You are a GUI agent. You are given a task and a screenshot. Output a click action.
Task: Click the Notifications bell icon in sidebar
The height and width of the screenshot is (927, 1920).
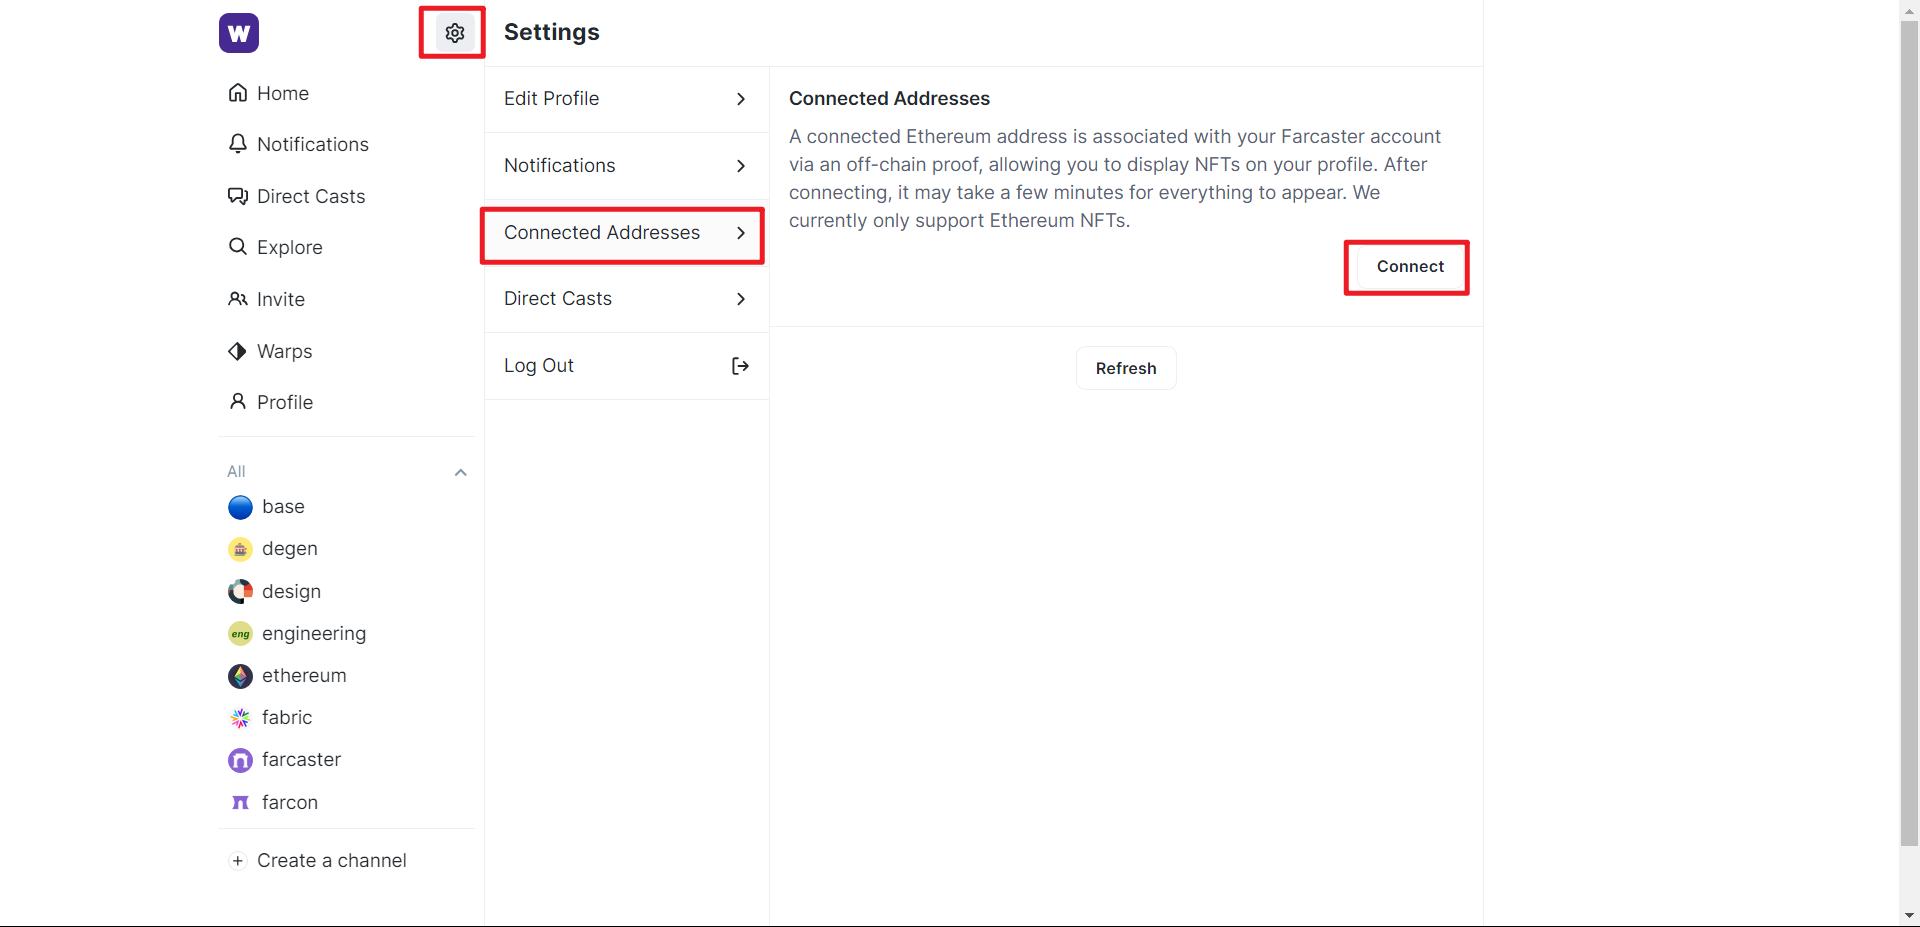tap(238, 144)
